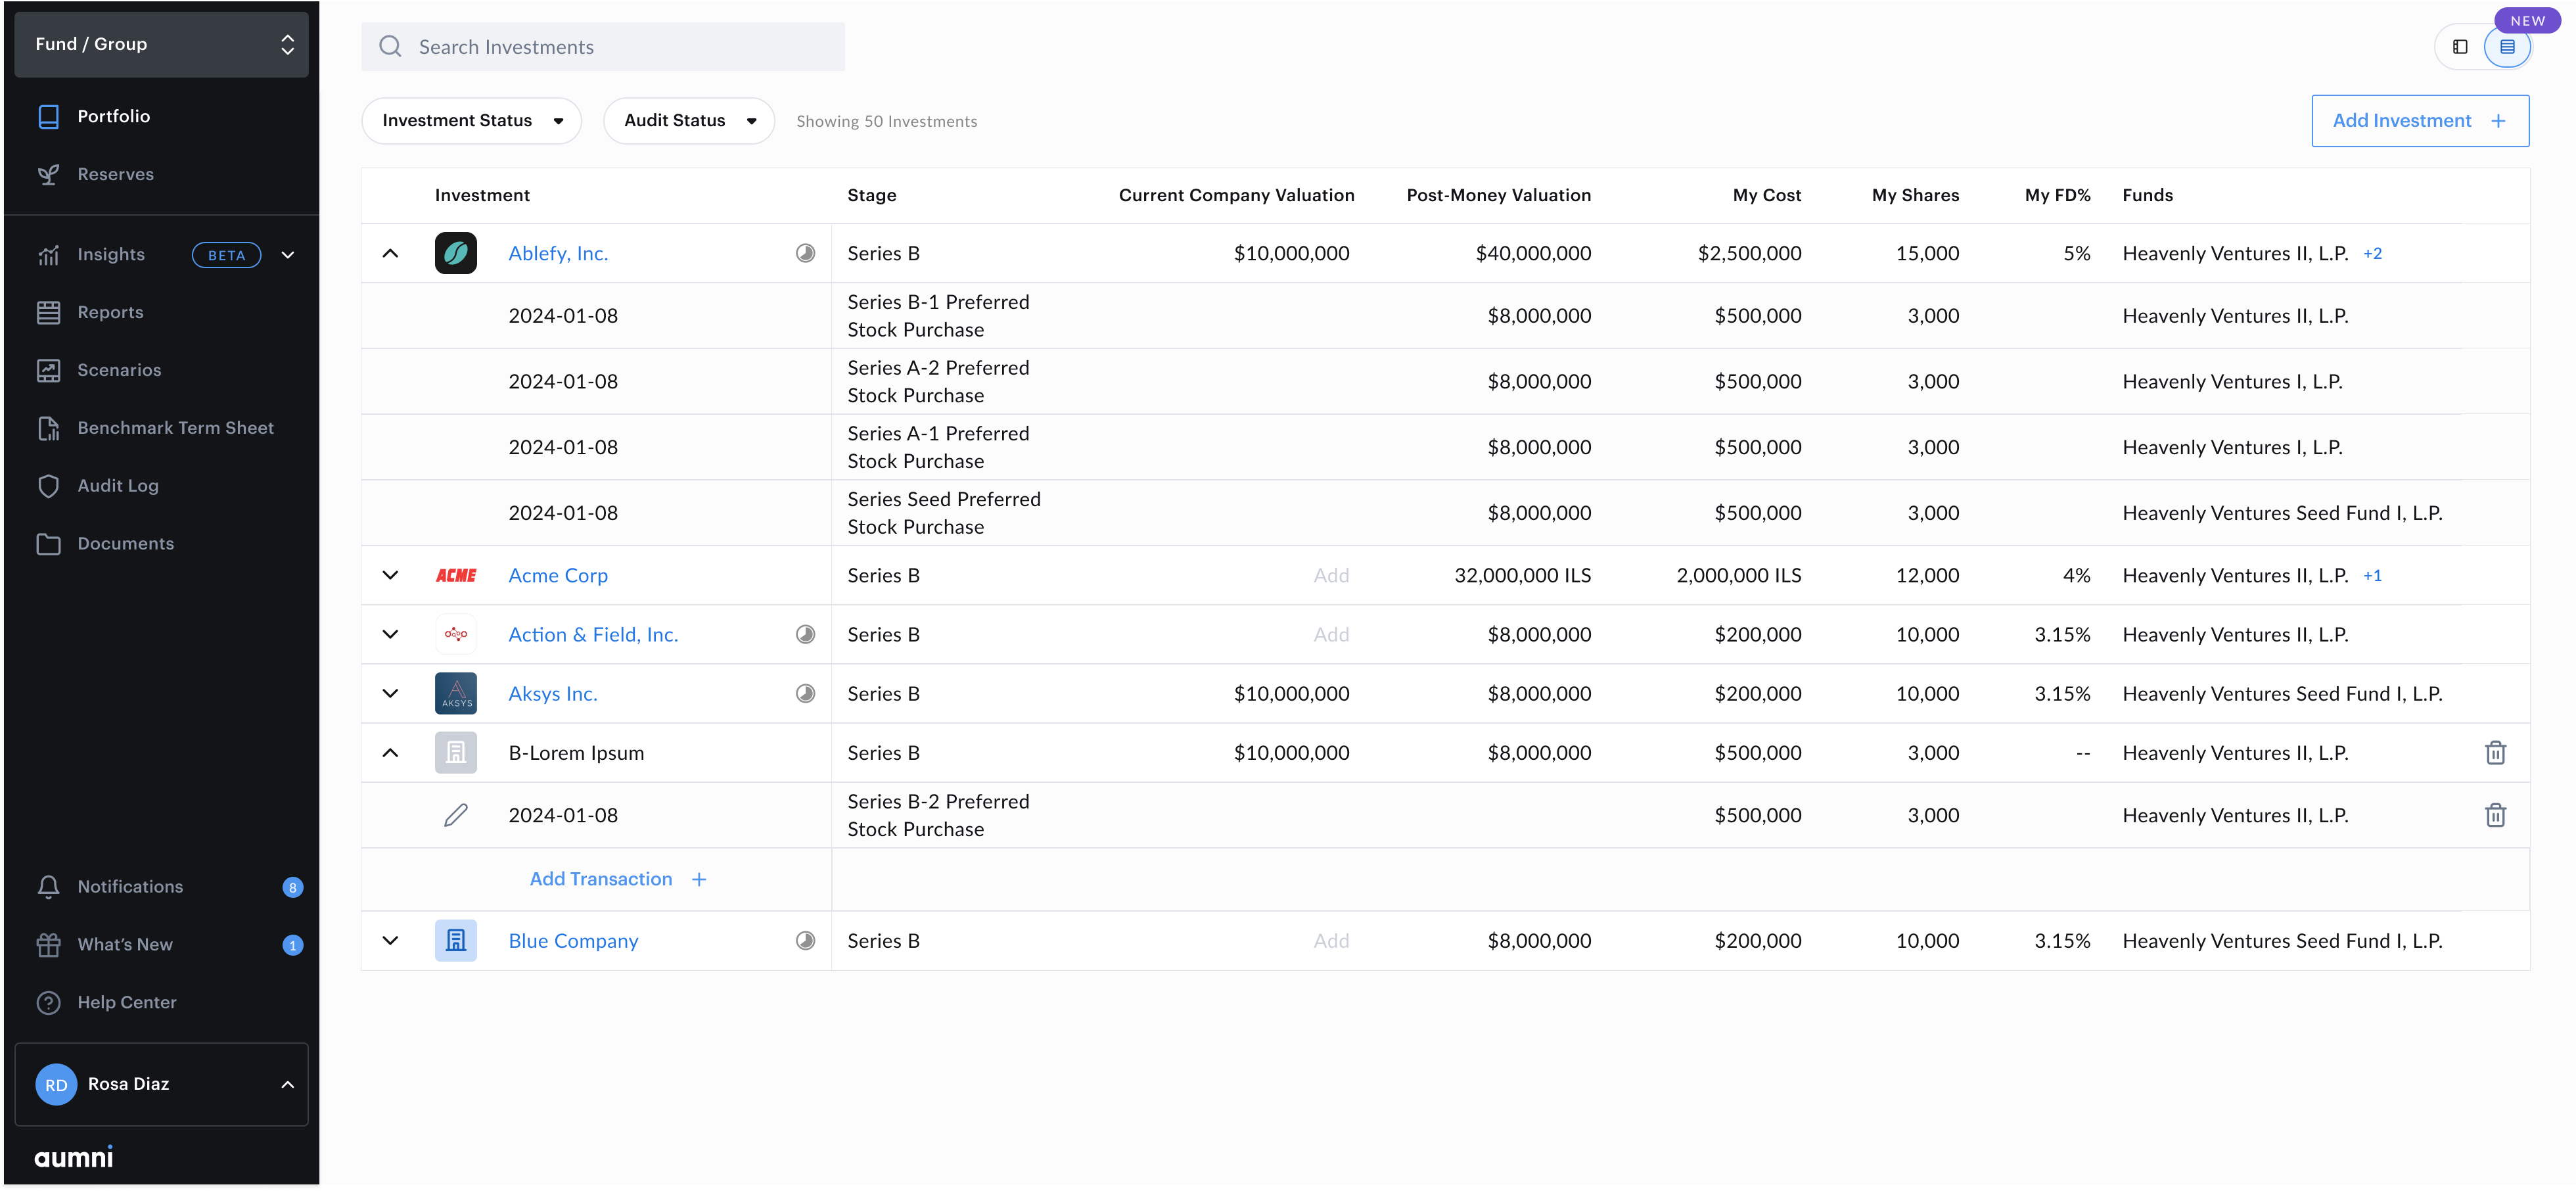Click the What's New badge 1
2576x1191 pixels.
pos(292,946)
